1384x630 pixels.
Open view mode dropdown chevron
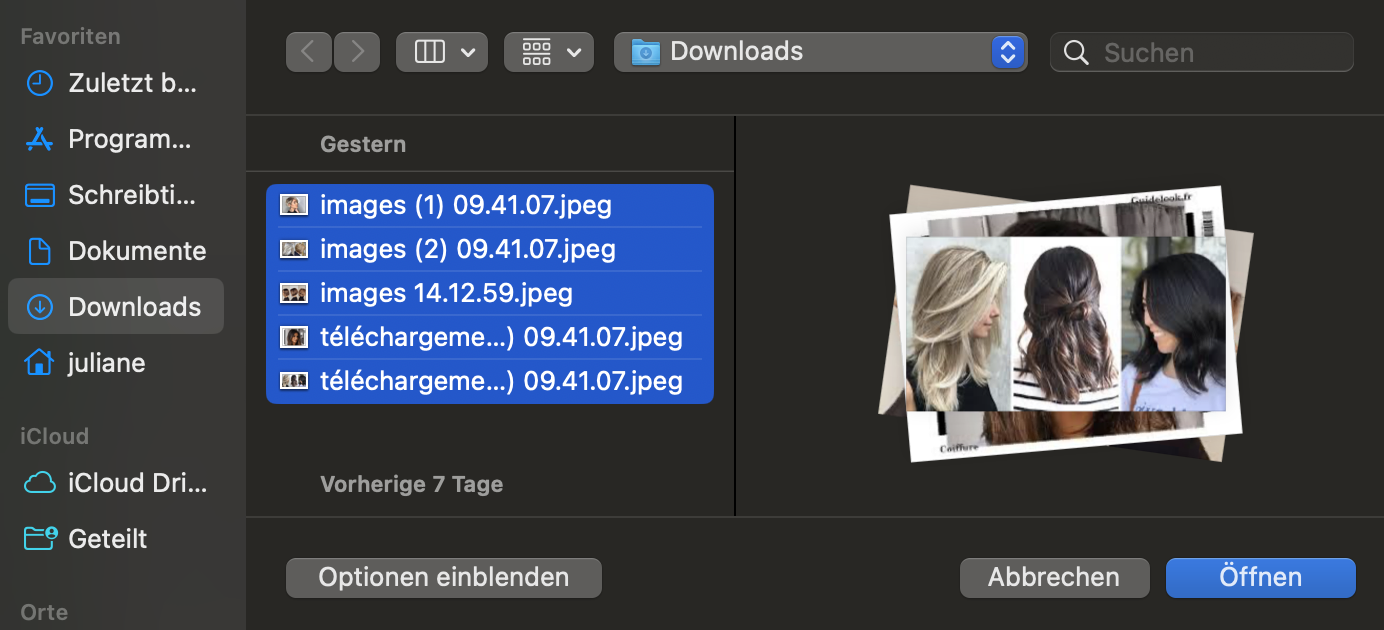coord(468,52)
